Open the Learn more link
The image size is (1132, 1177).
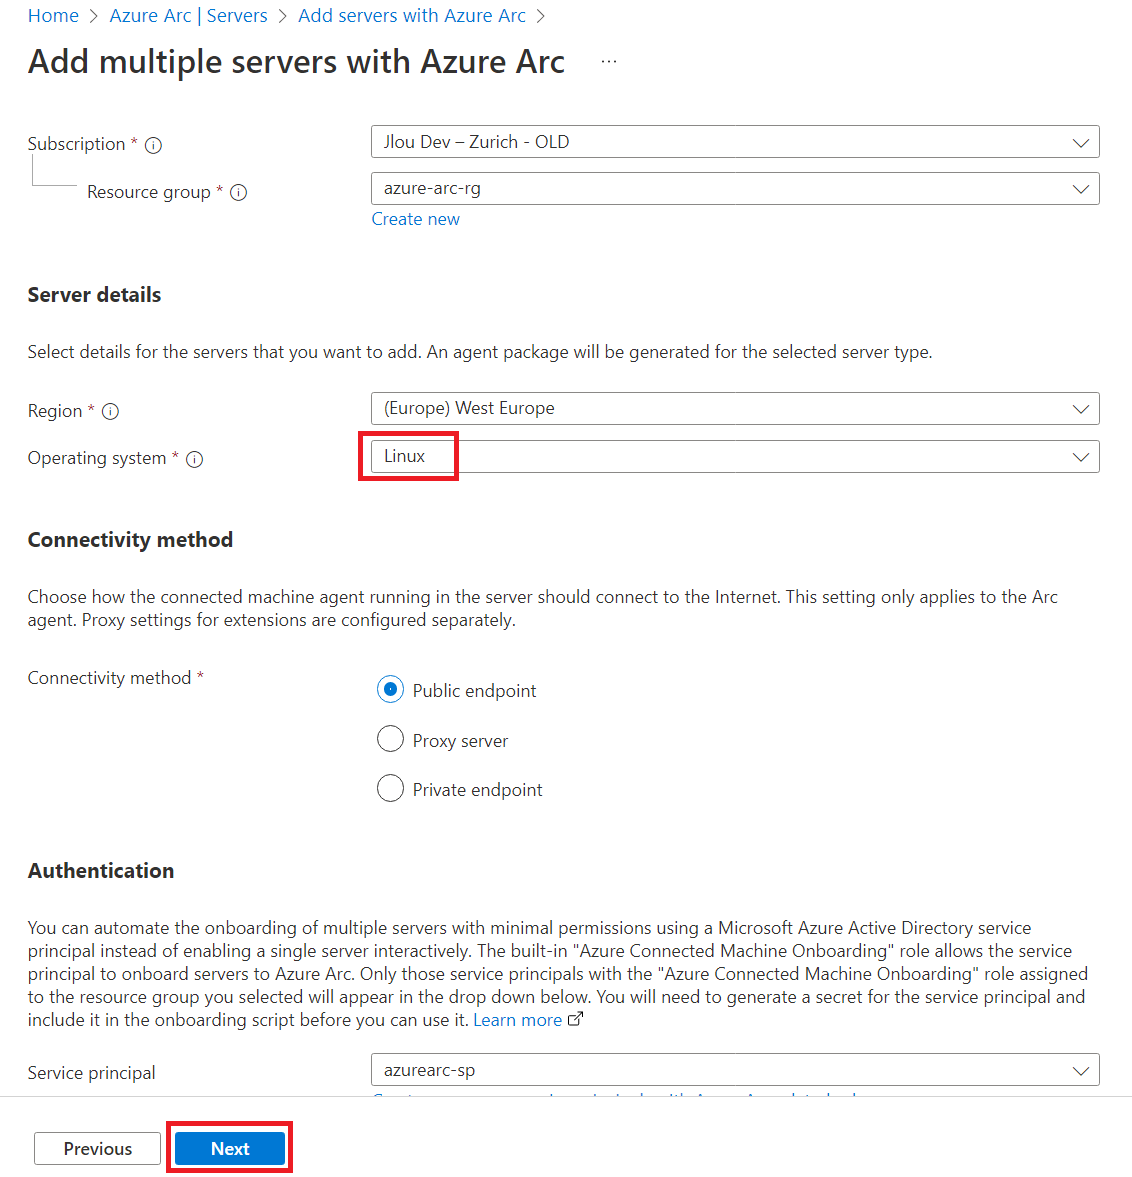517,1020
